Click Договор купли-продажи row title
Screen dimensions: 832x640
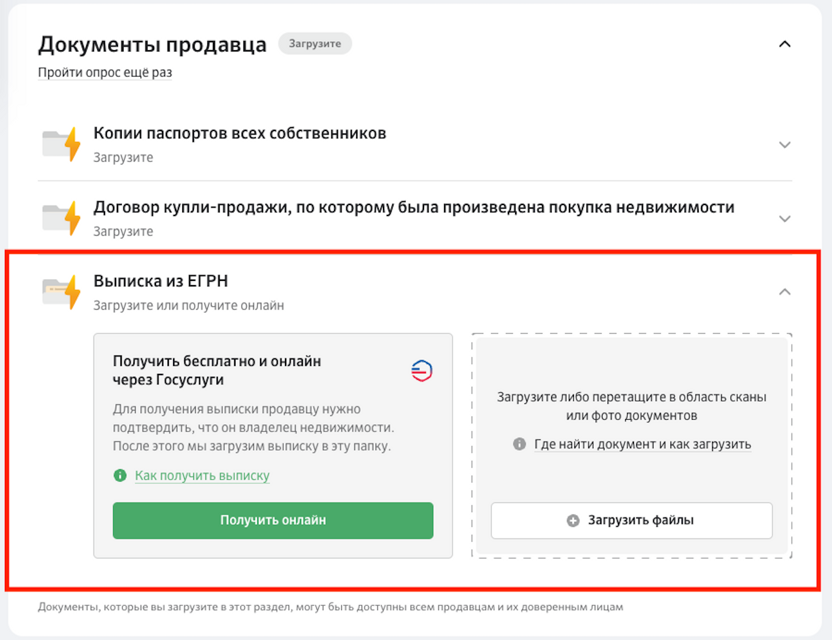click(414, 207)
